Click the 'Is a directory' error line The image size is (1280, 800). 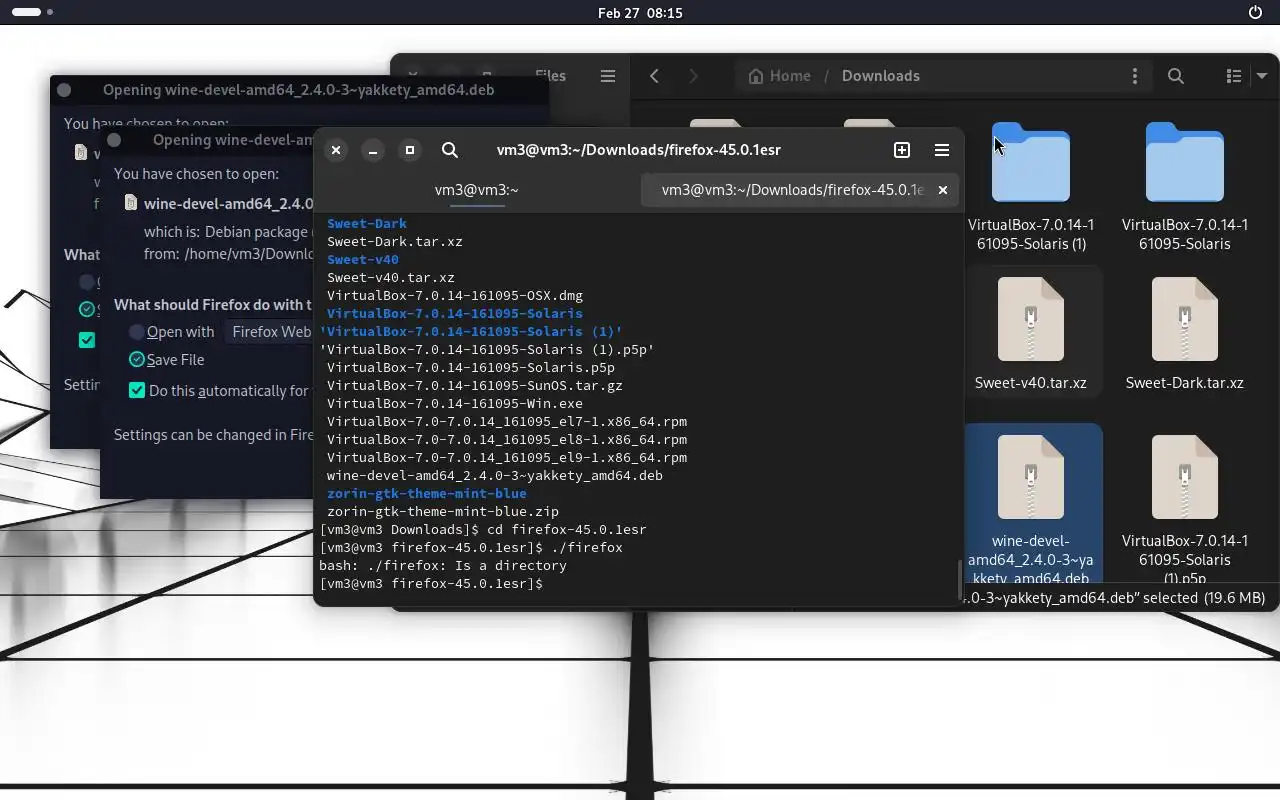pos(443,566)
